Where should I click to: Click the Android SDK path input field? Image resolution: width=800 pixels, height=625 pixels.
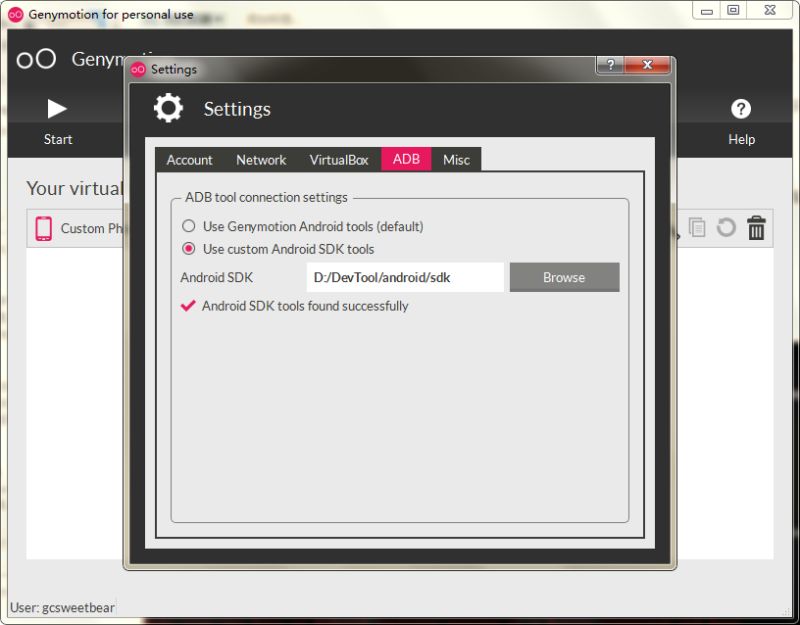coord(405,277)
